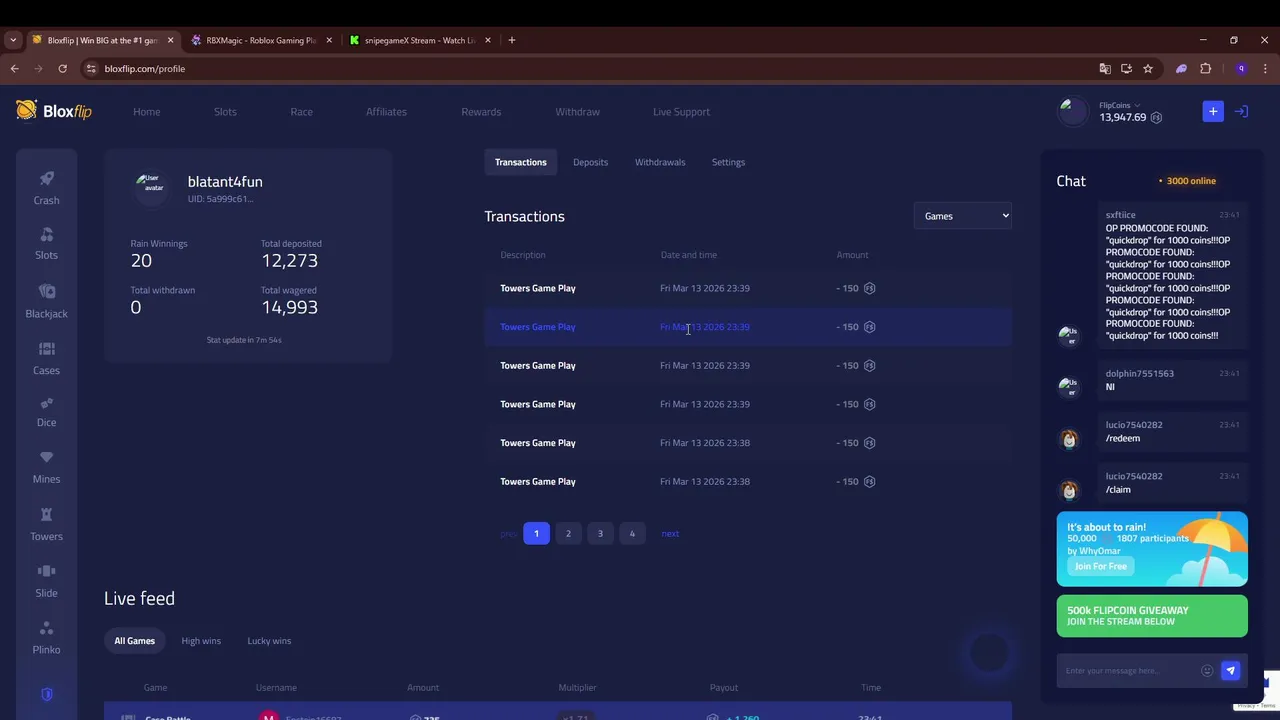The width and height of the screenshot is (1280, 720).
Task: Click header profile avatar near FlipCoins
Action: [1073, 111]
